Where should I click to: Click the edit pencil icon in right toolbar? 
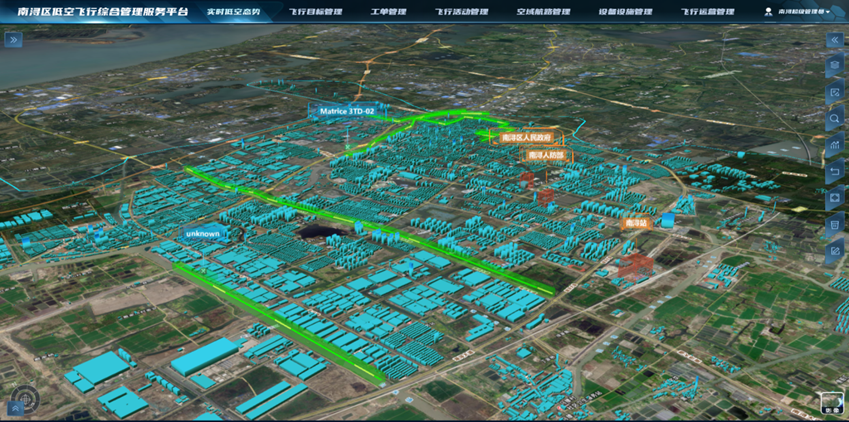pyautogui.click(x=834, y=252)
